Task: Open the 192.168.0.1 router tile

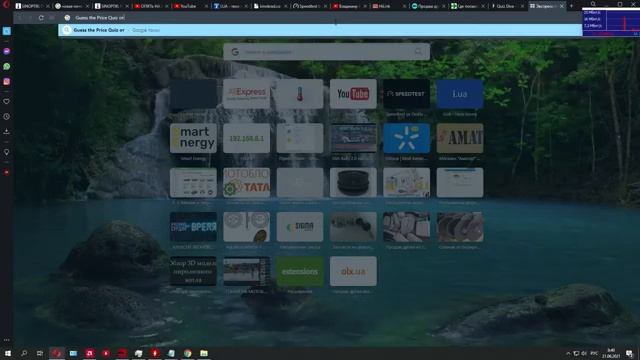Action: pos(247,138)
